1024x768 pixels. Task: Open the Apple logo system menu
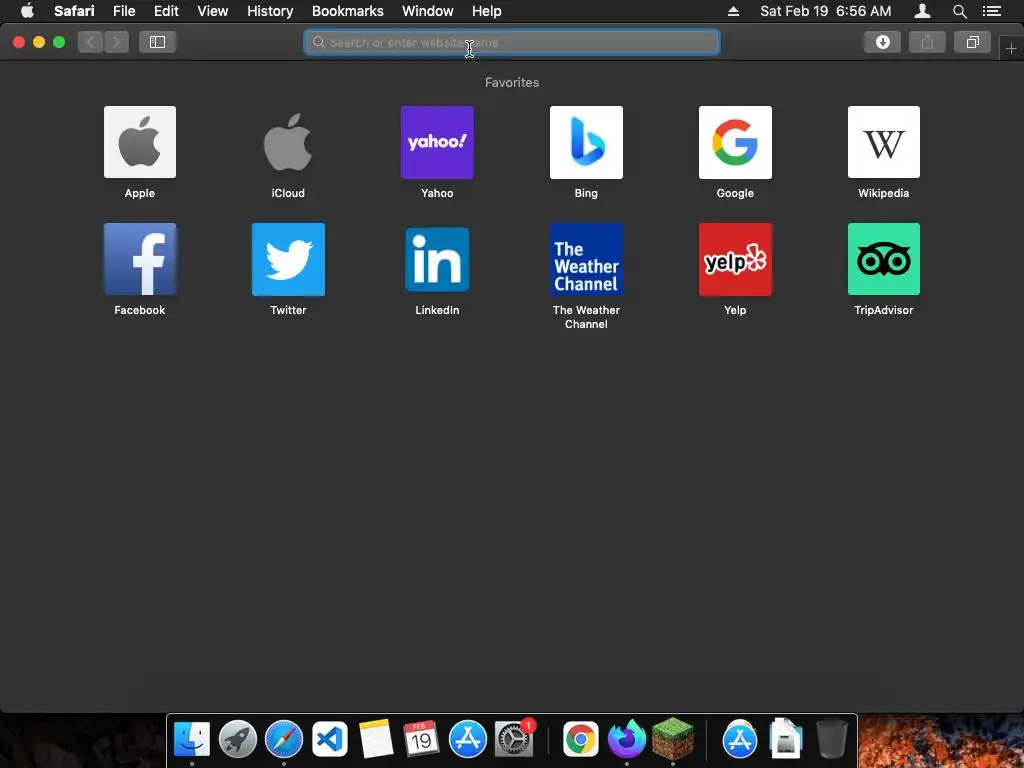coord(27,11)
